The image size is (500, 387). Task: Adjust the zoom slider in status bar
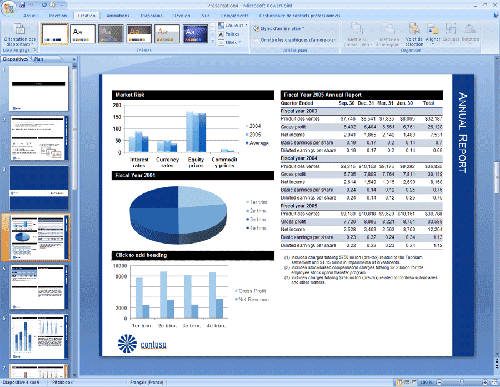[462, 382]
